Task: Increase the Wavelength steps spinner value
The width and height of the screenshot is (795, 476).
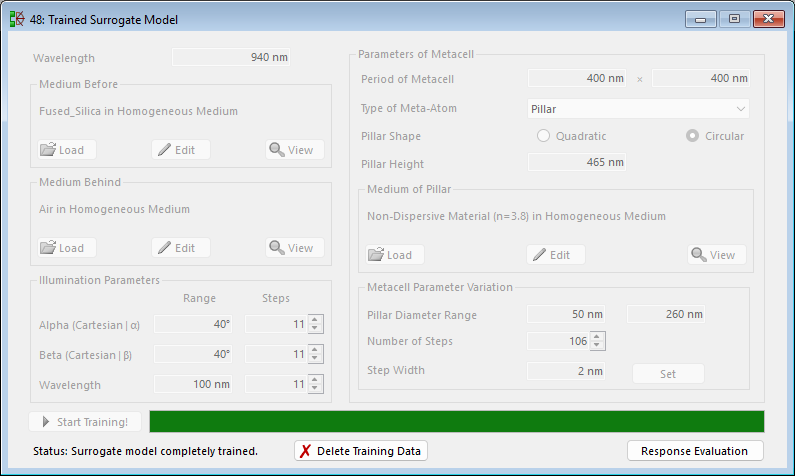Action: [x=316, y=380]
